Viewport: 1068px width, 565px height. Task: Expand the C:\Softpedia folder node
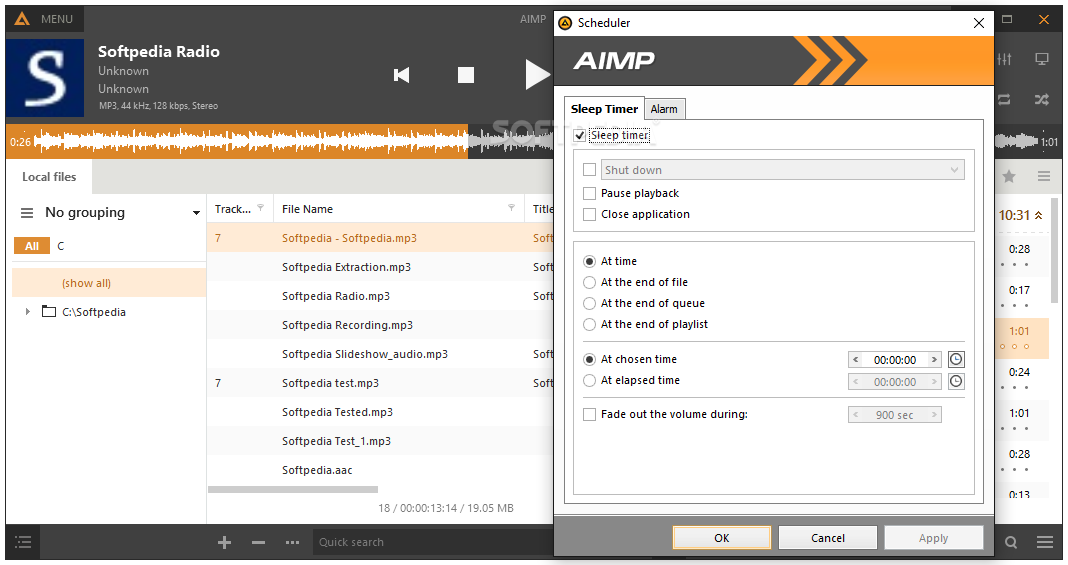click(28, 312)
